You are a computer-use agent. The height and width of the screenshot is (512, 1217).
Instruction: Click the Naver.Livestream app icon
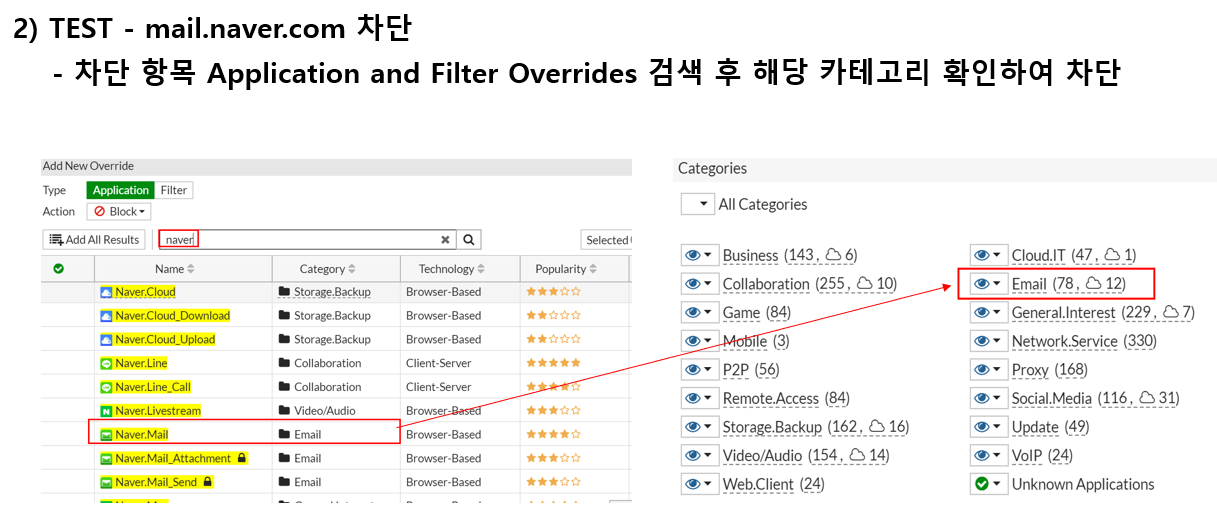(x=107, y=411)
